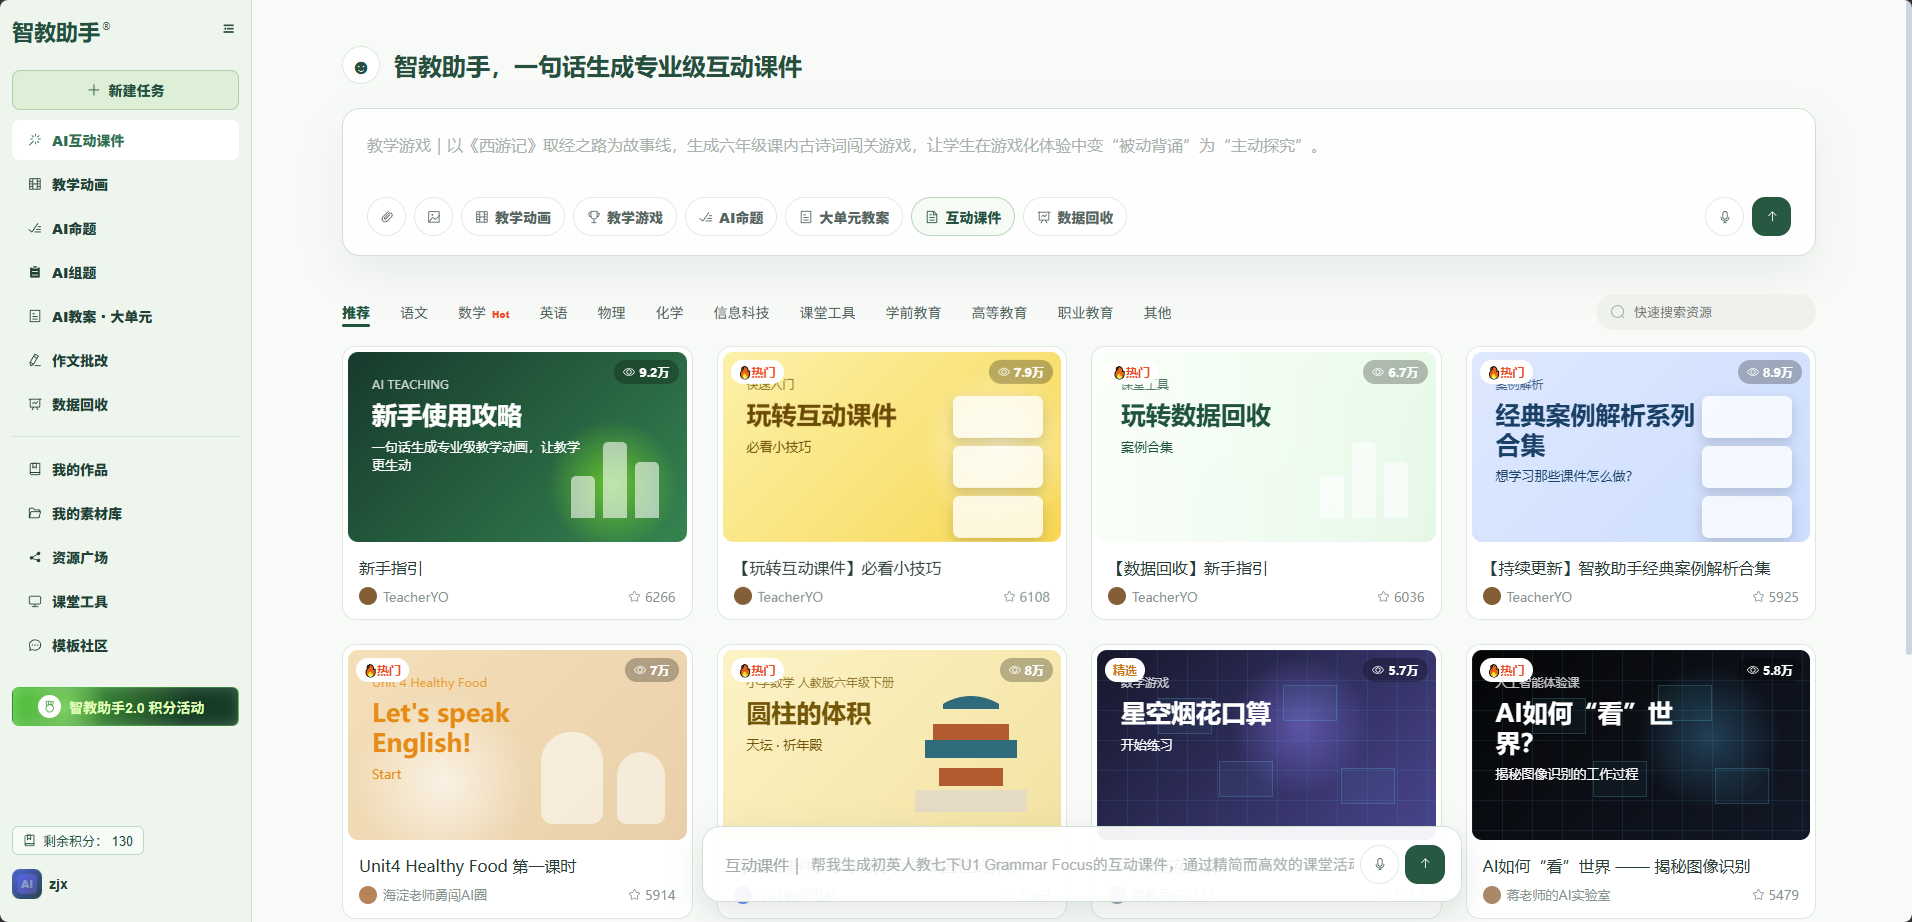Toggle the 教学动画 chip under the prompt box
1912x922 pixels.
(513, 217)
